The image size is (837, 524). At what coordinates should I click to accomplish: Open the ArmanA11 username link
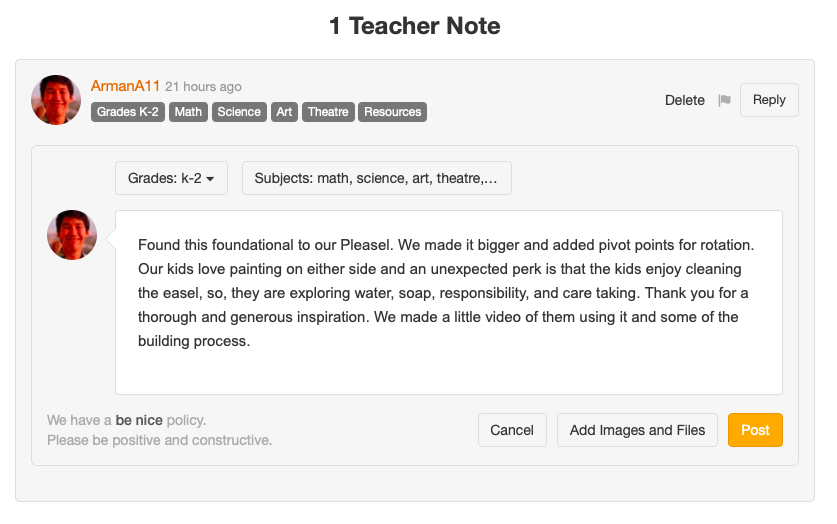(125, 86)
